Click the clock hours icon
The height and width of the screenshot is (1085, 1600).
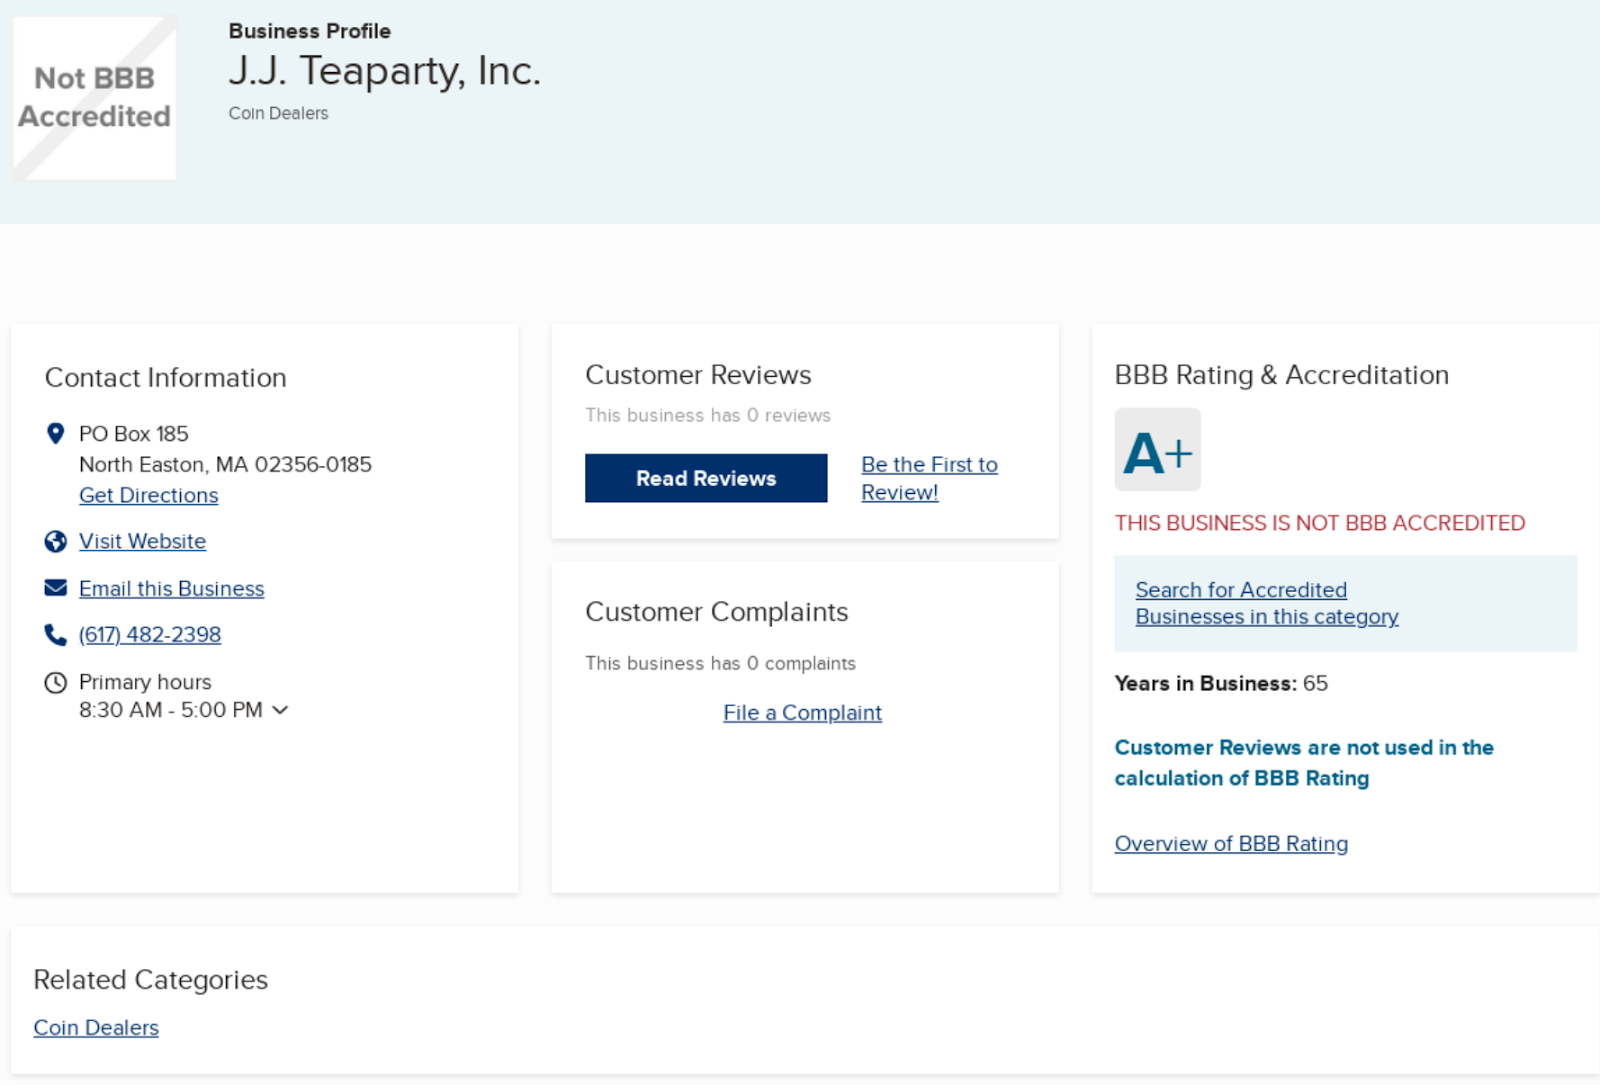pos(56,682)
